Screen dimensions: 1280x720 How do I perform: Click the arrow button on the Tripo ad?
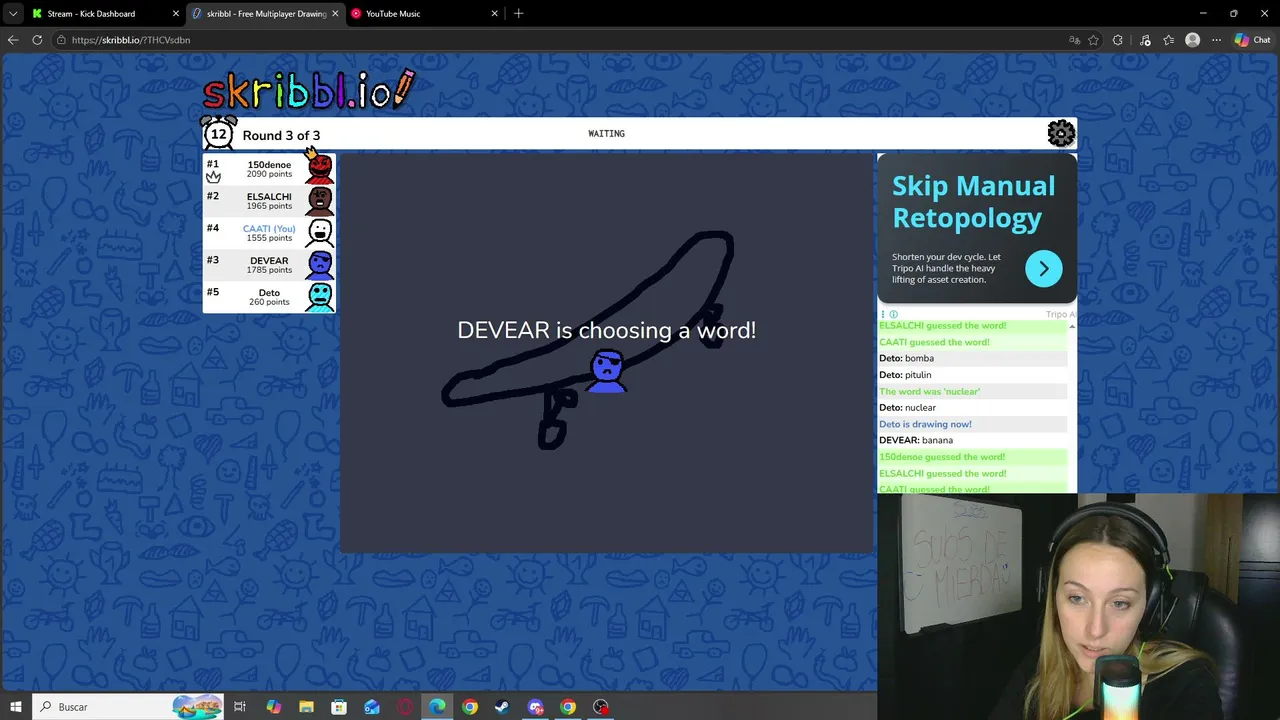pos(1043,268)
